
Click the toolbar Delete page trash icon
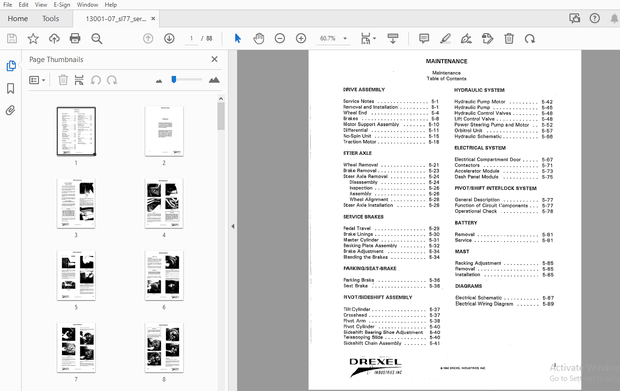tap(509, 38)
